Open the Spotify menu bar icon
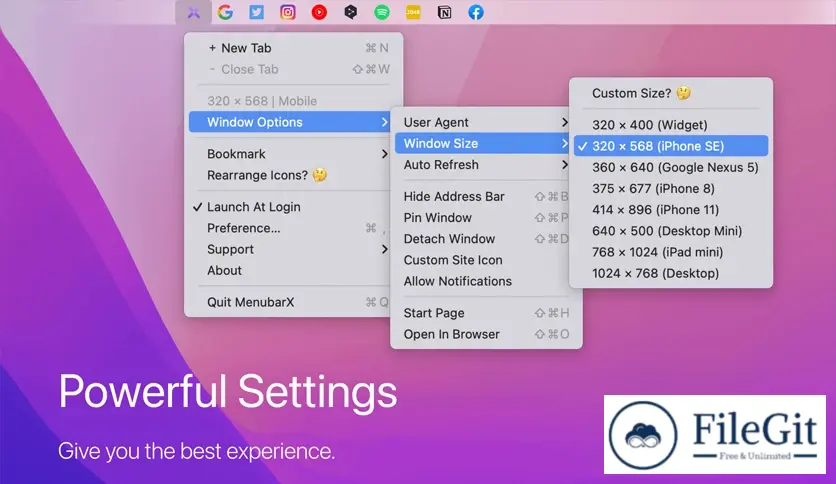 tap(382, 12)
